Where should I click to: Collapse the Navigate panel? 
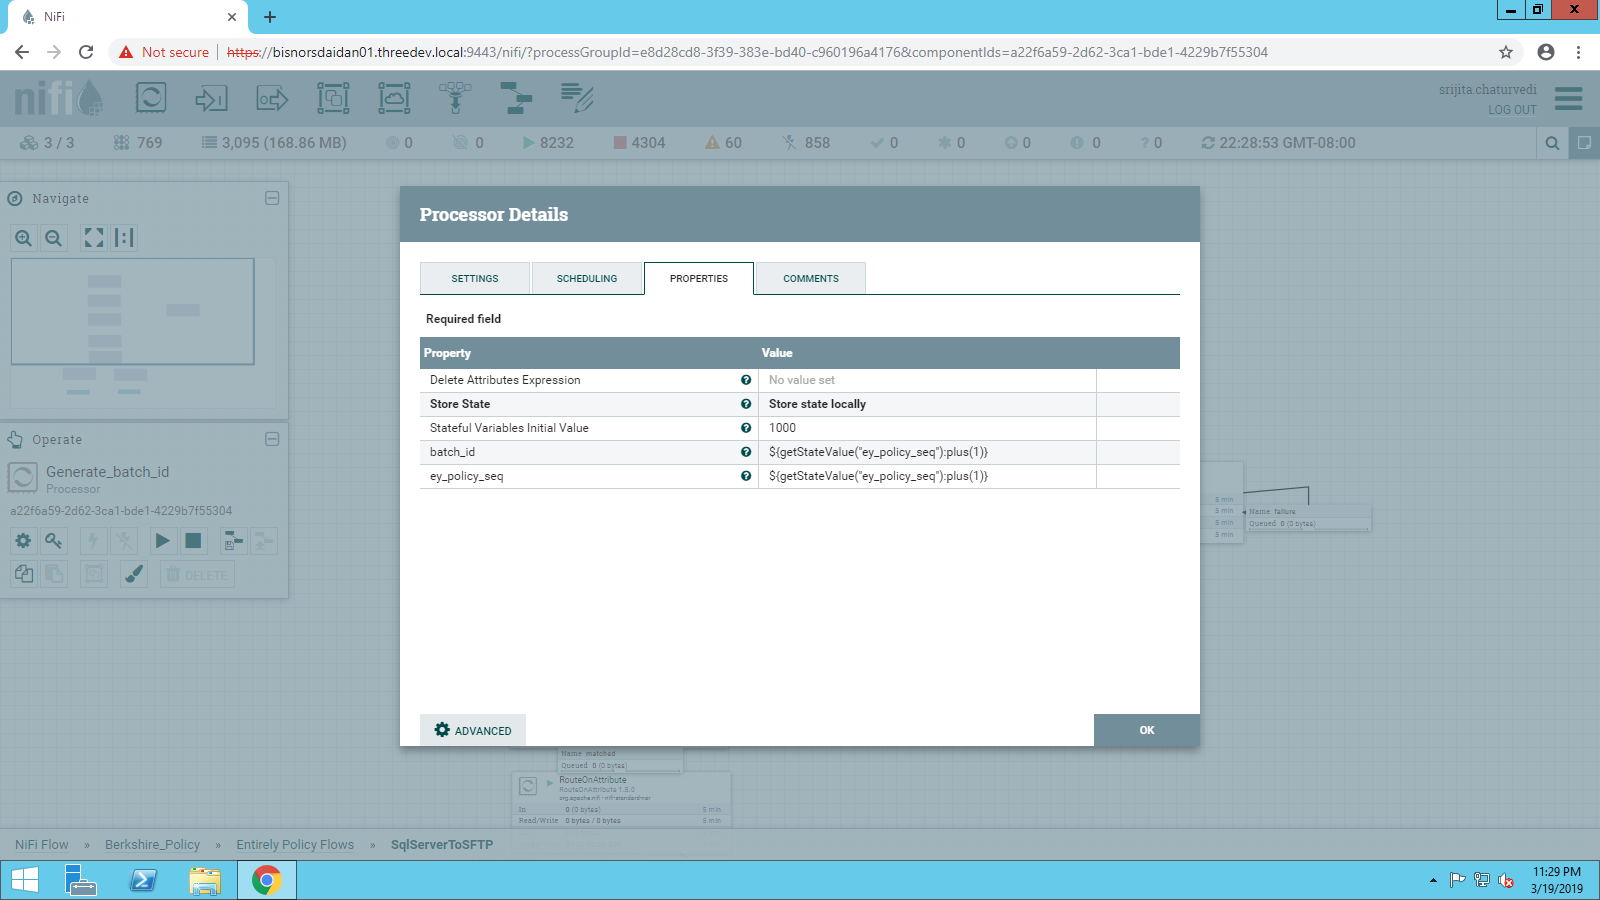pos(272,198)
